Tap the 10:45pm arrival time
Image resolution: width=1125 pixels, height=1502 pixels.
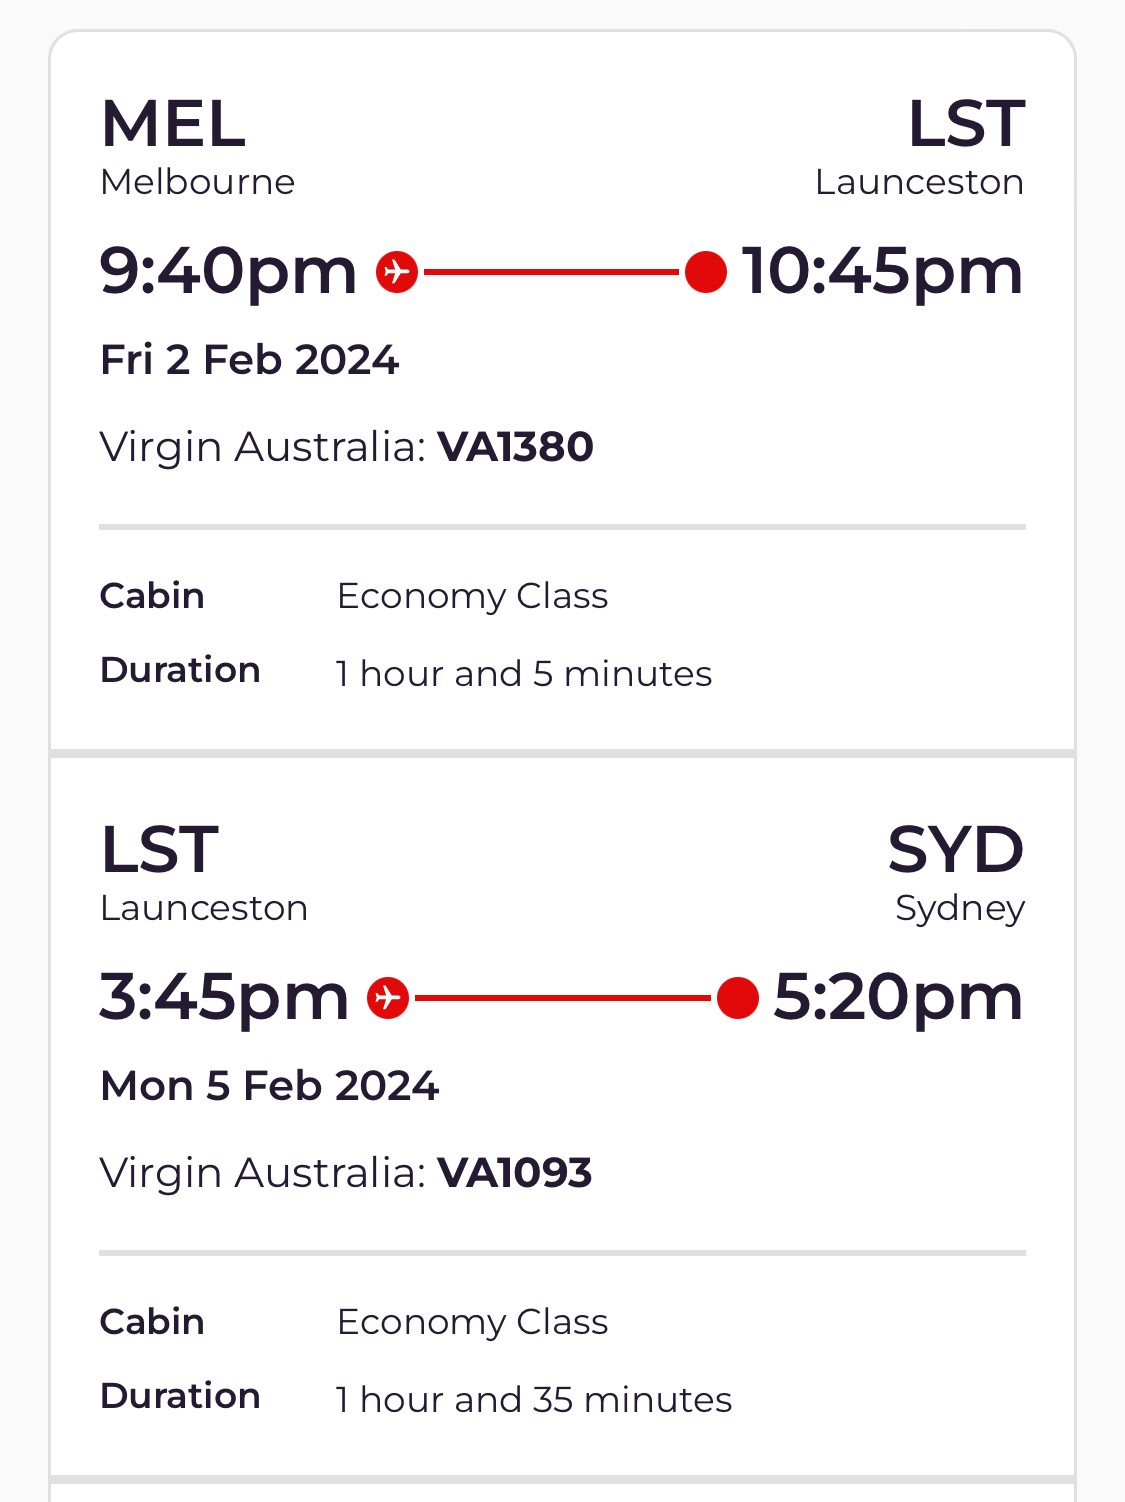click(883, 271)
